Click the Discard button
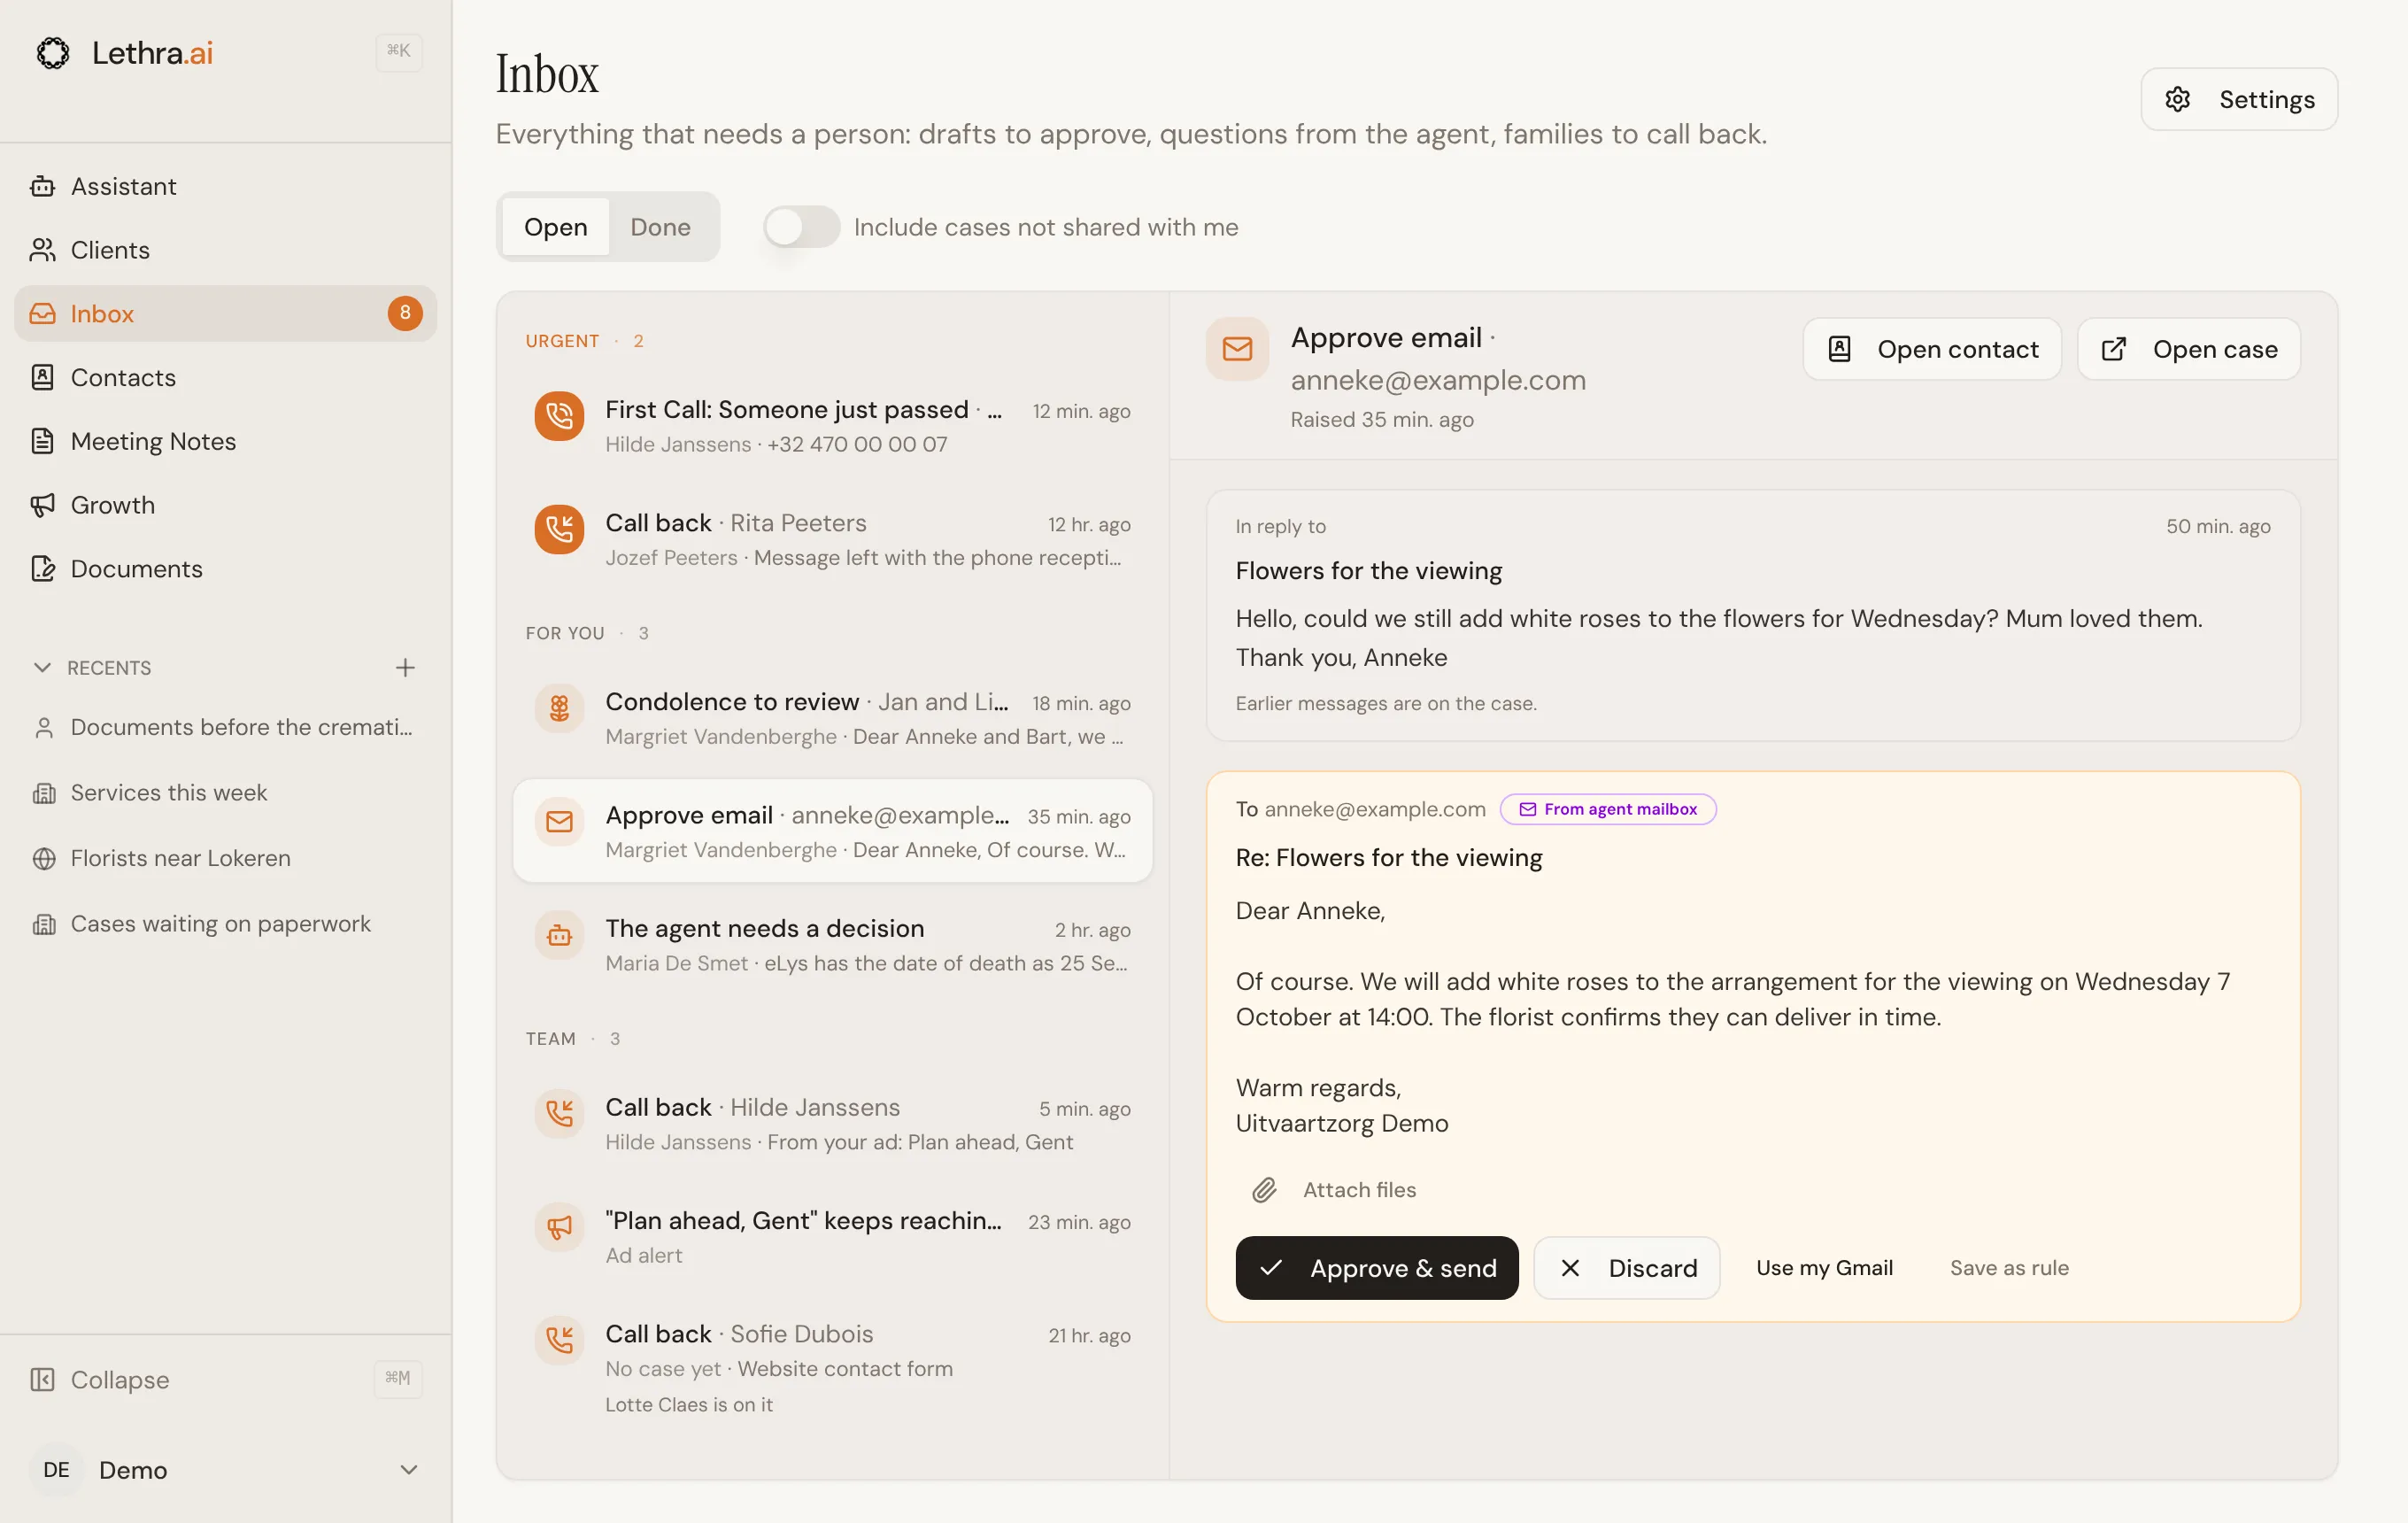The height and width of the screenshot is (1523, 2408). [x=1626, y=1268]
